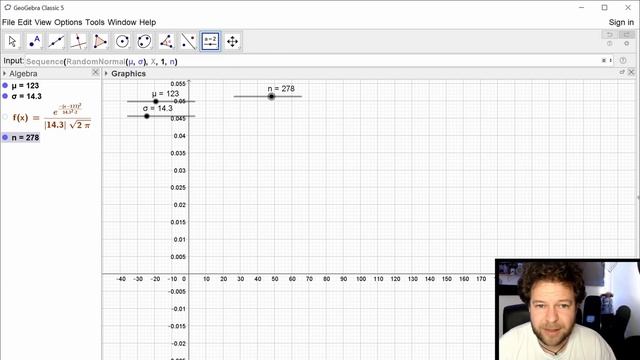Select the Ellipse conic tool
The width and height of the screenshot is (640, 360).
(x=144, y=41)
